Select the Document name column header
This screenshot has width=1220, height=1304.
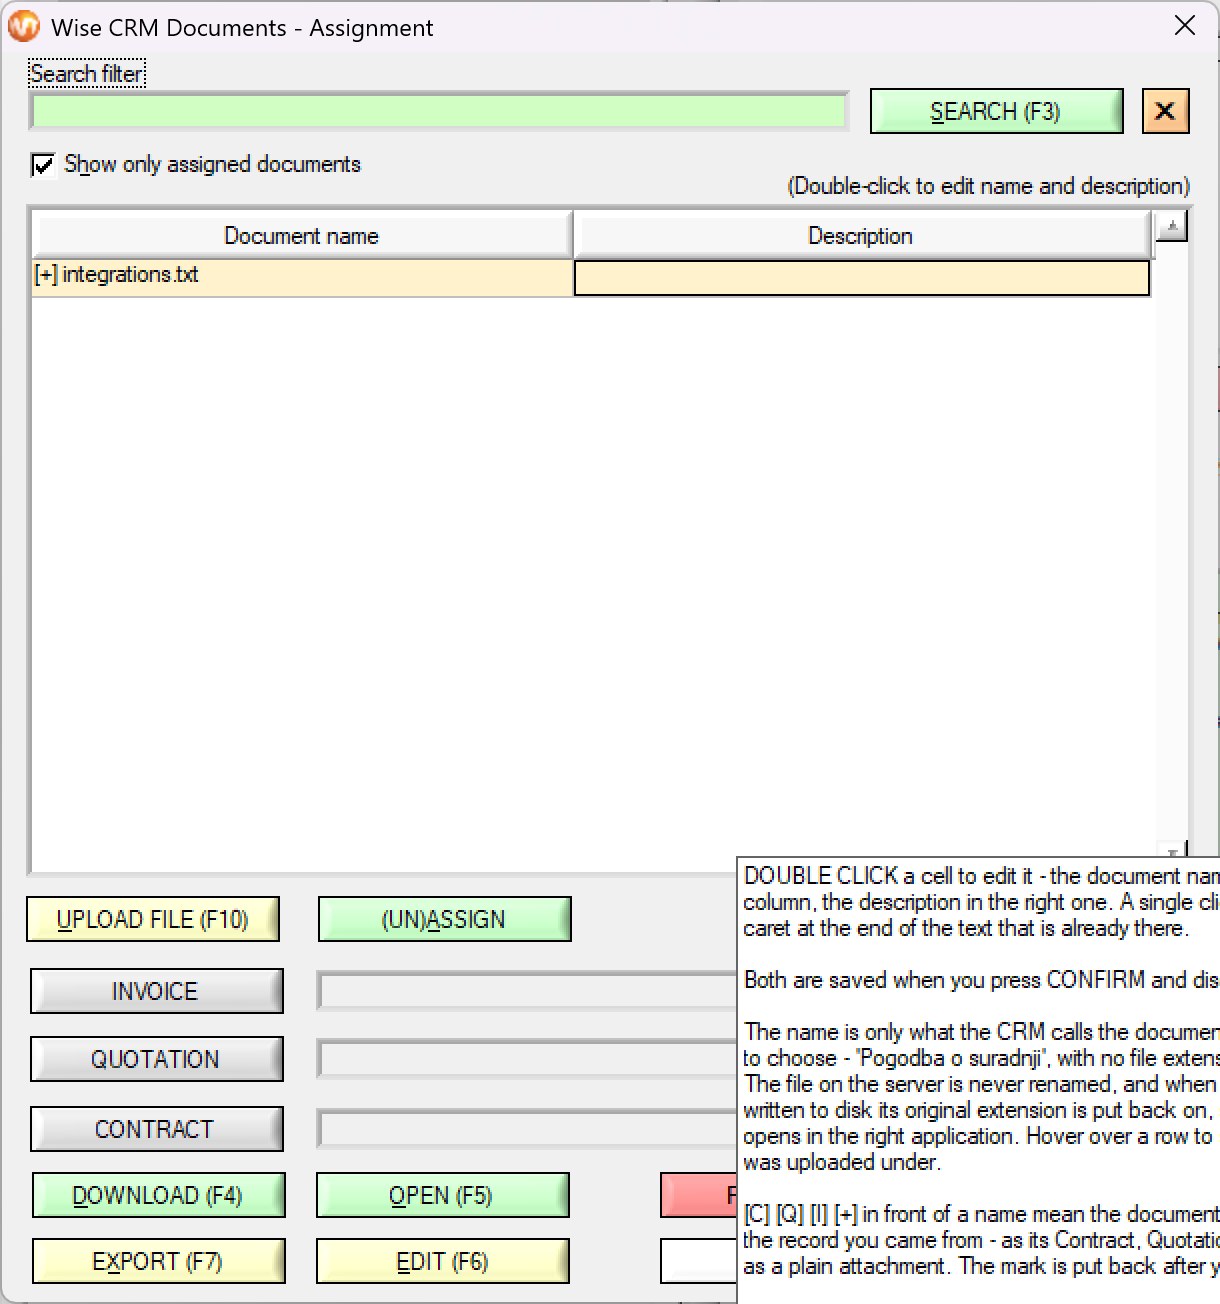tap(302, 236)
